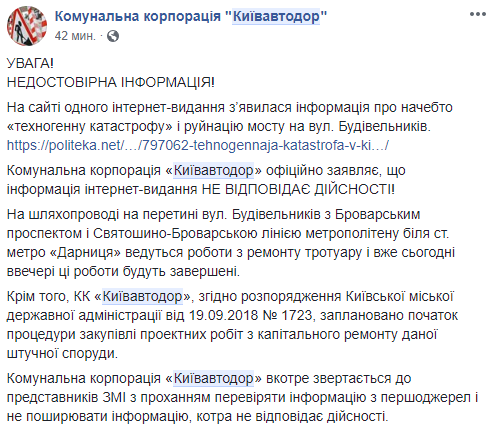Screen dimensions: 491x429
Task: Click highlighted «Київавтодор» before "офіційно заявляє"
Action: tap(214, 170)
